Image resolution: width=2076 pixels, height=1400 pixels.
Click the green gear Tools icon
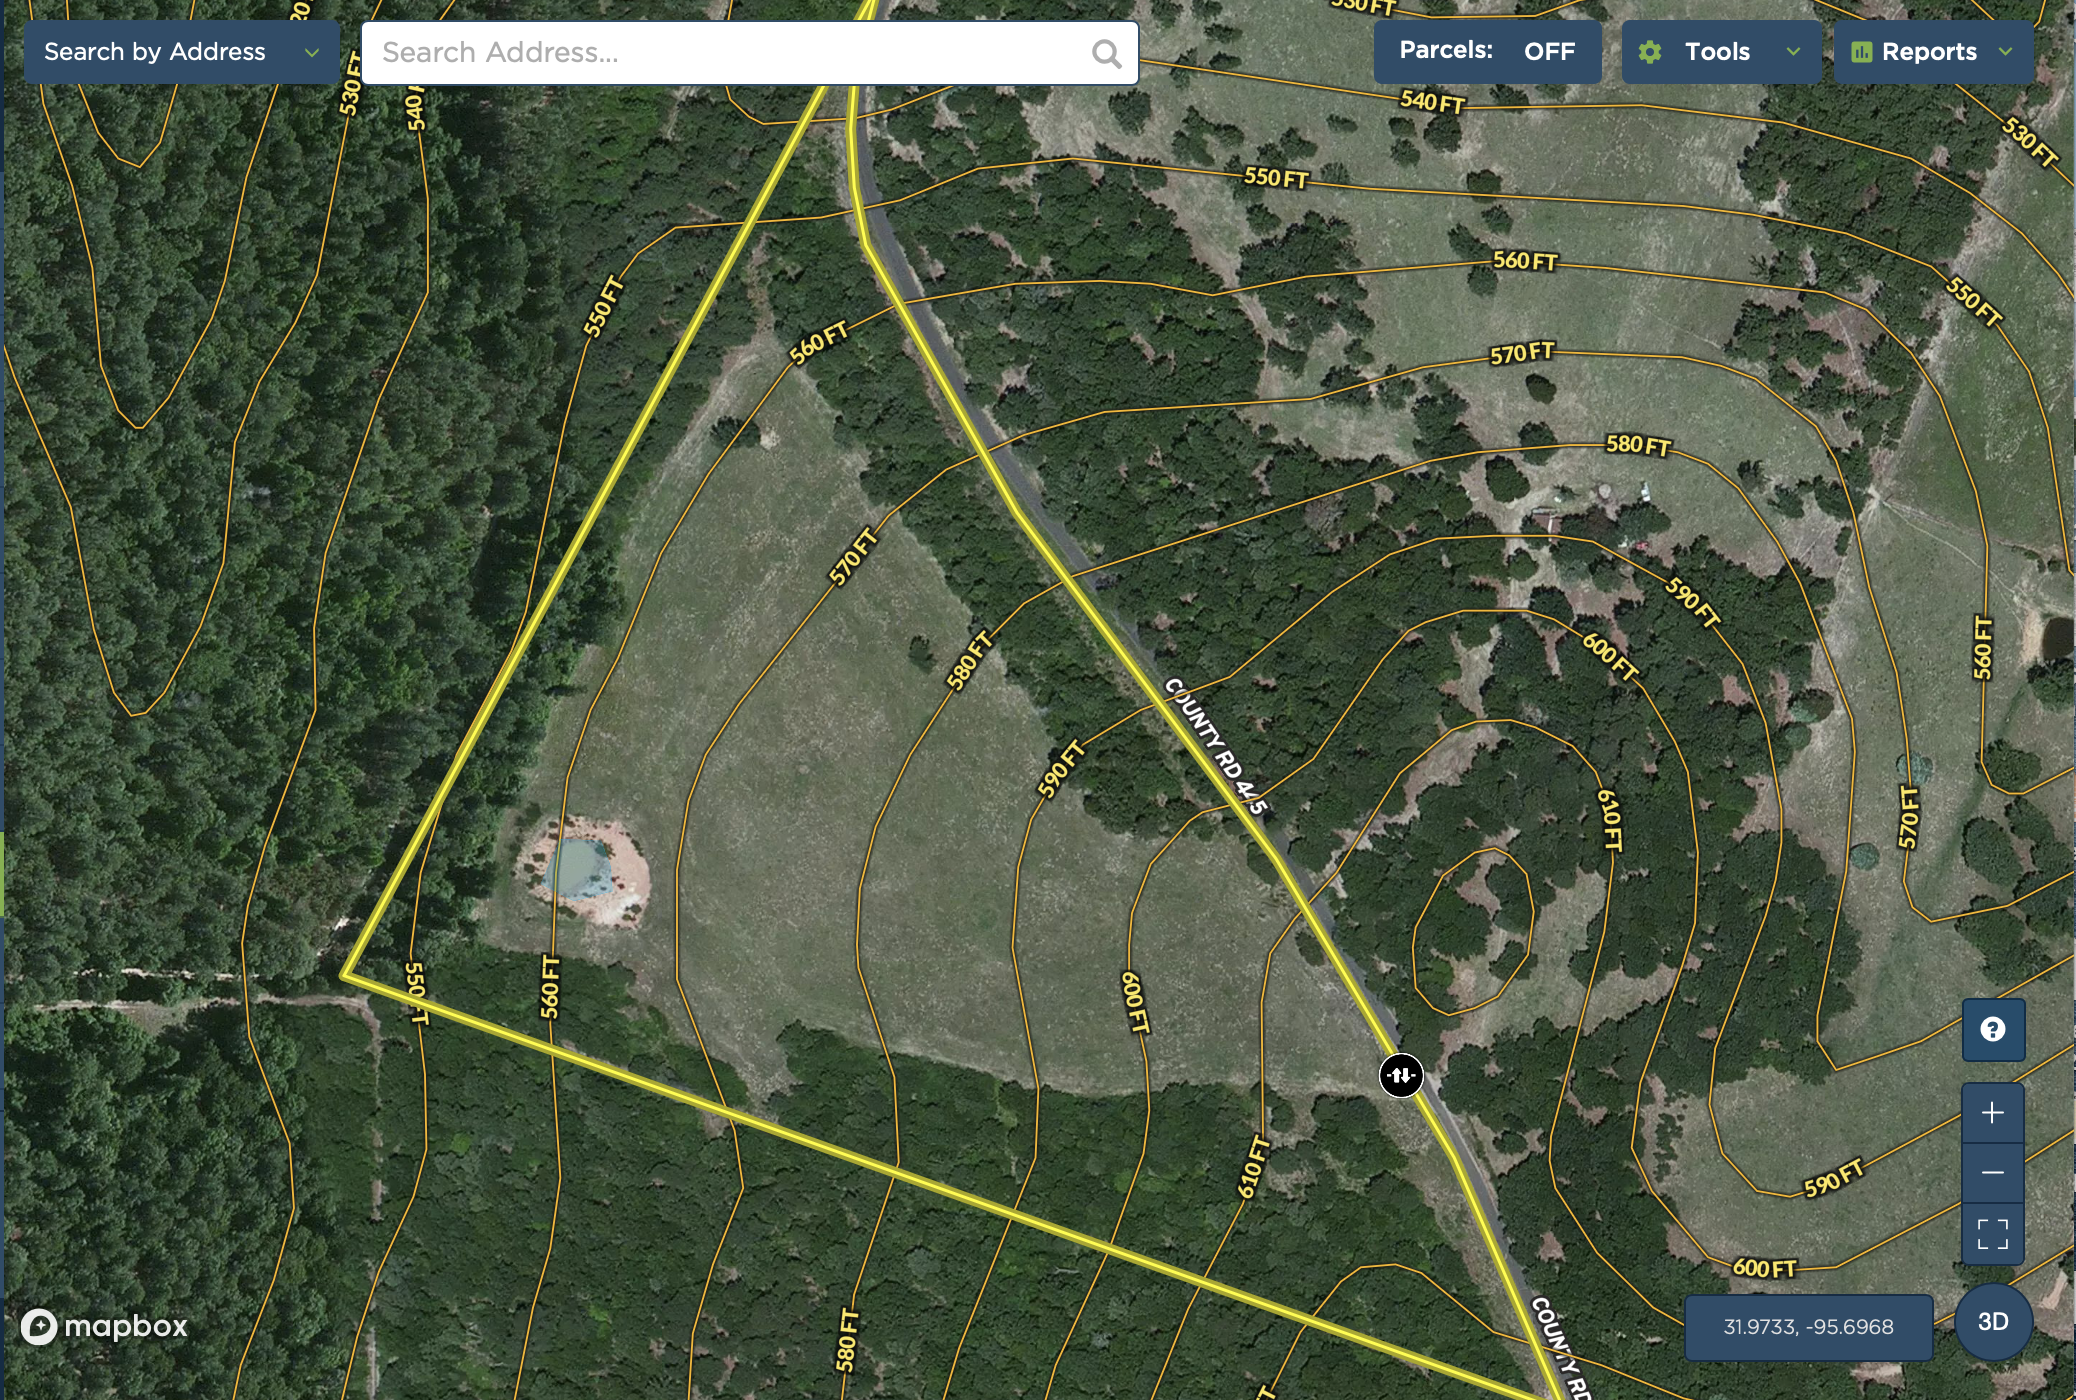[1650, 52]
